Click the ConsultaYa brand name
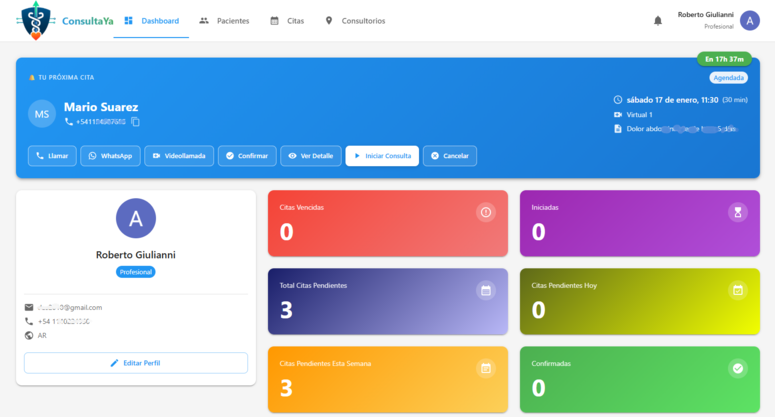 point(87,21)
